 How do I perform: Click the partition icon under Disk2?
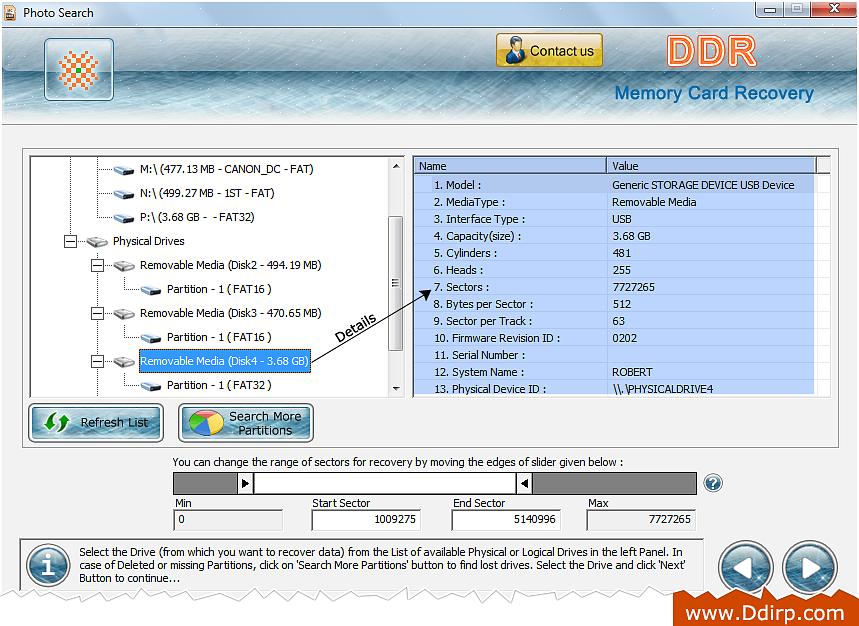(151, 290)
